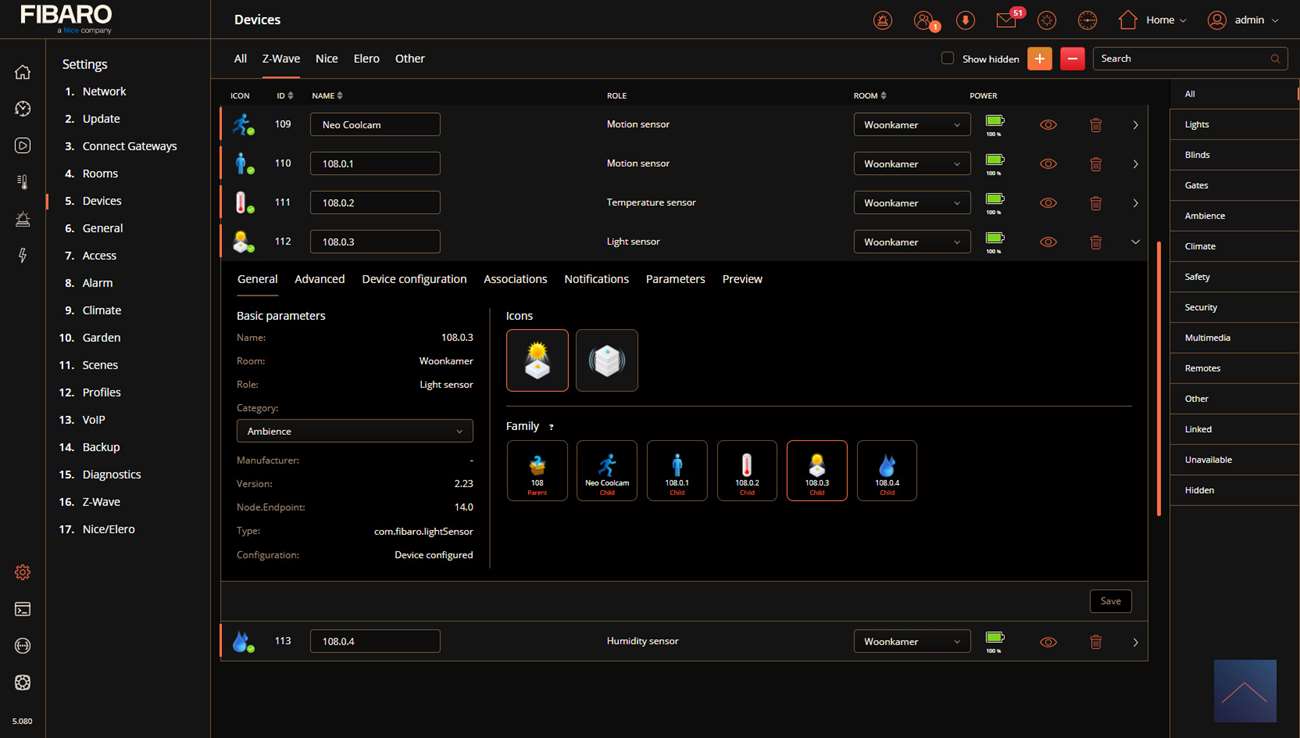The width and height of the screenshot is (1300, 738).
Task: Select the second light sensor icon option
Action: click(x=606, y=360)
